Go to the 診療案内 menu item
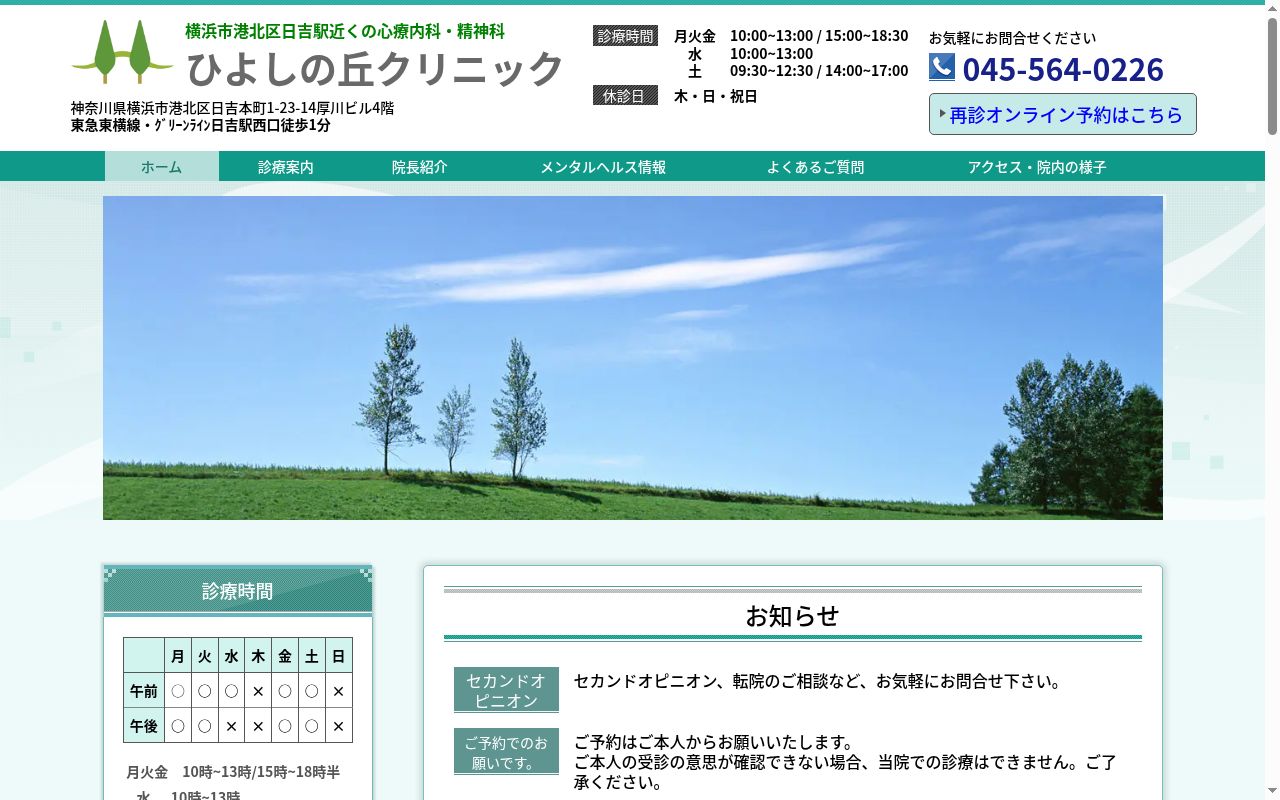Viewport: 1280px width, 800px height. (286, 167)
